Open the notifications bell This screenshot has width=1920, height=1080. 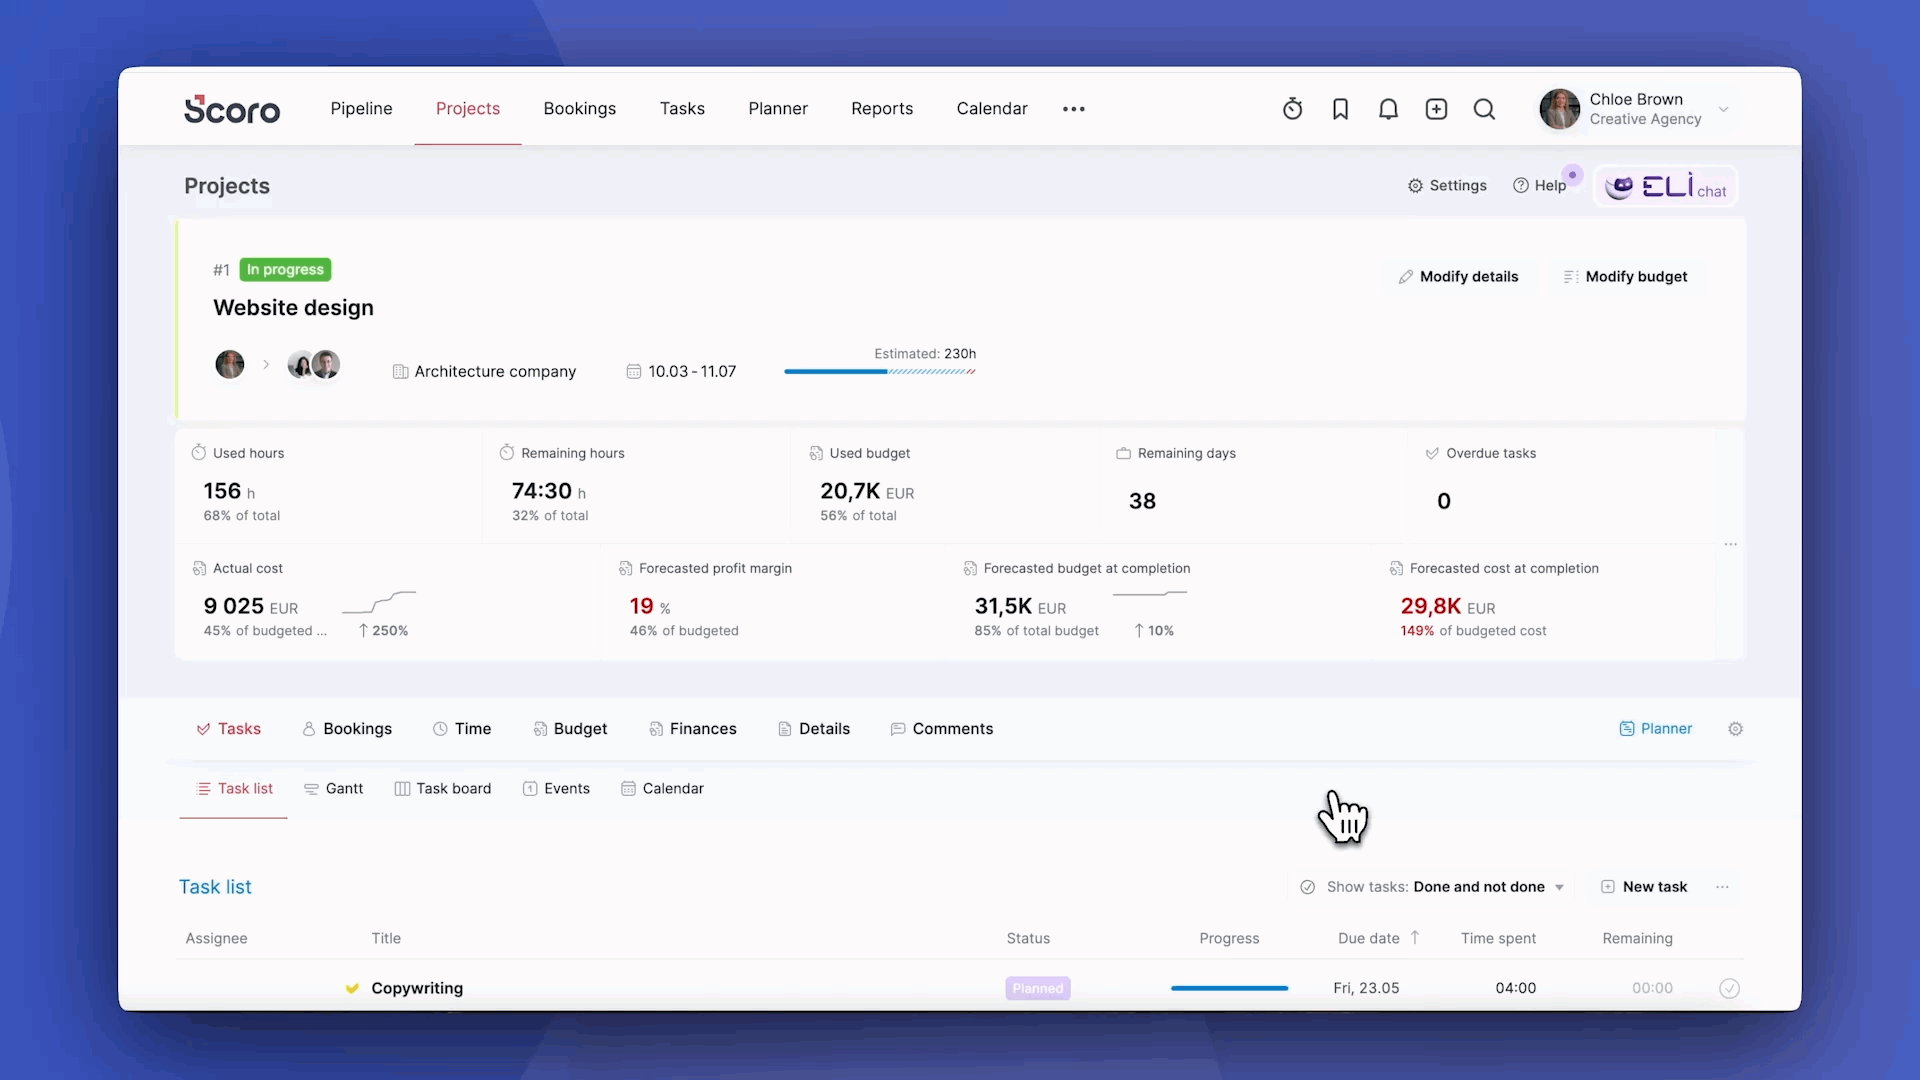1388,109
